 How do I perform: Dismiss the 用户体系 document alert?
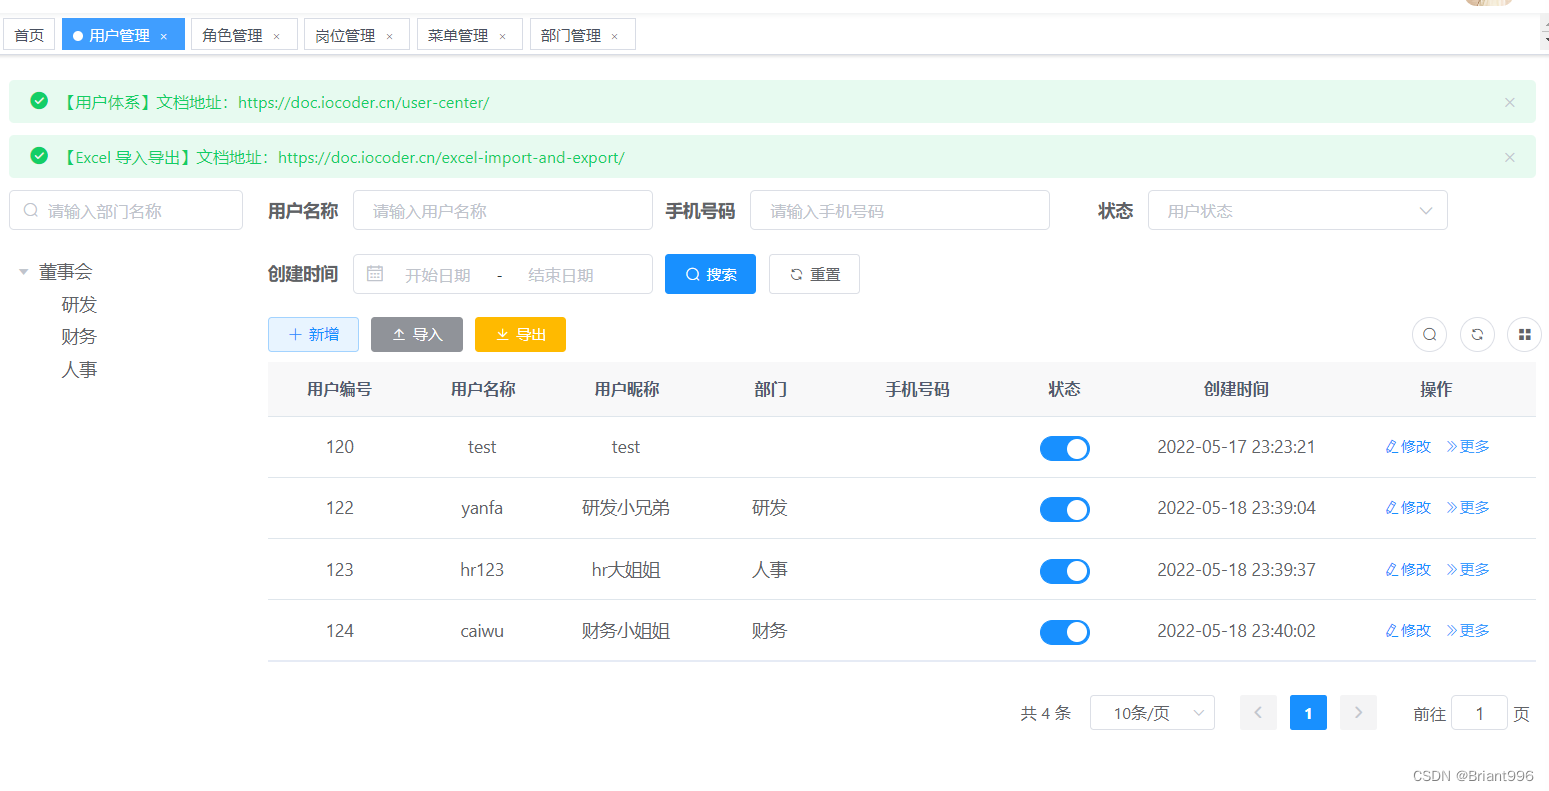(x=1510, y=102)
